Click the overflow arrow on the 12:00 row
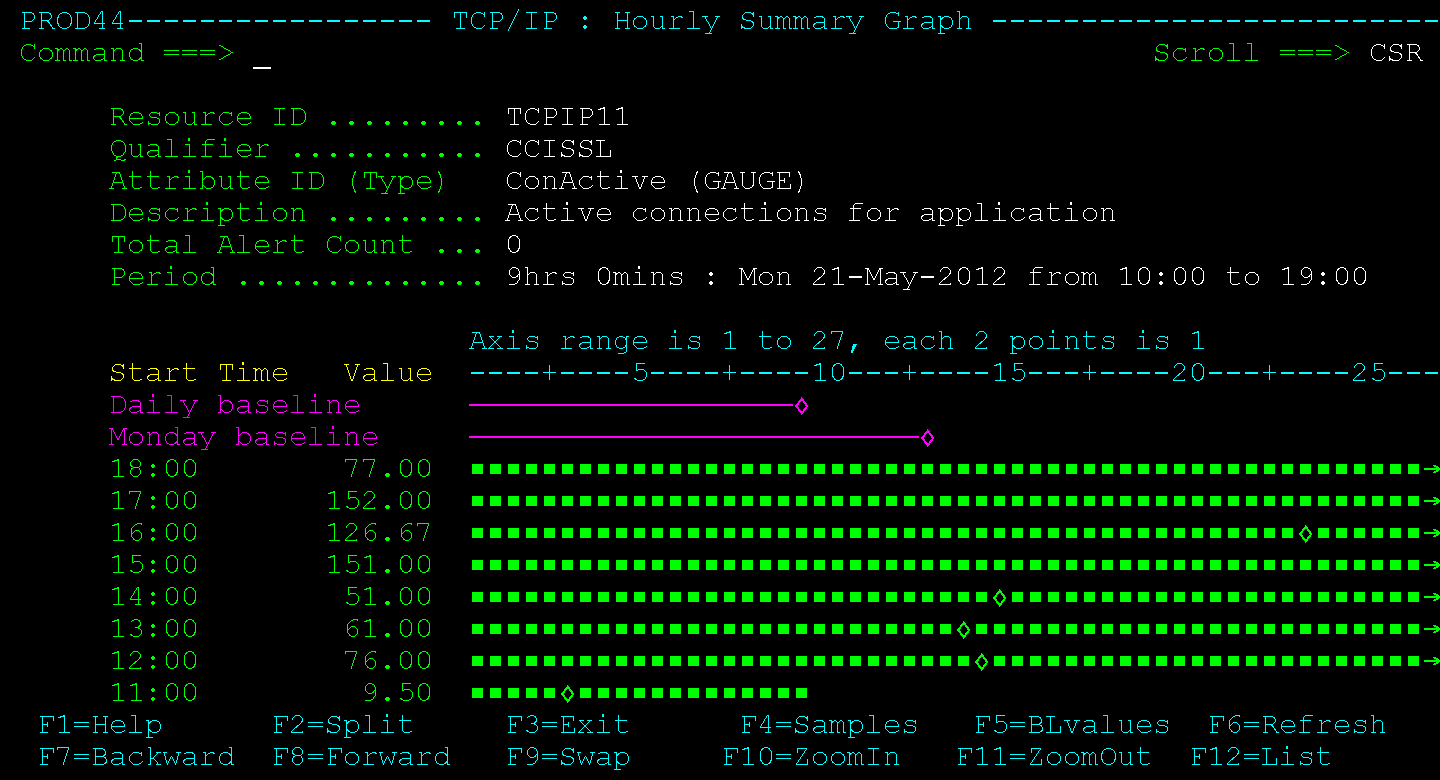This screenshot has width=1440, height=780. coord(1432,660)
